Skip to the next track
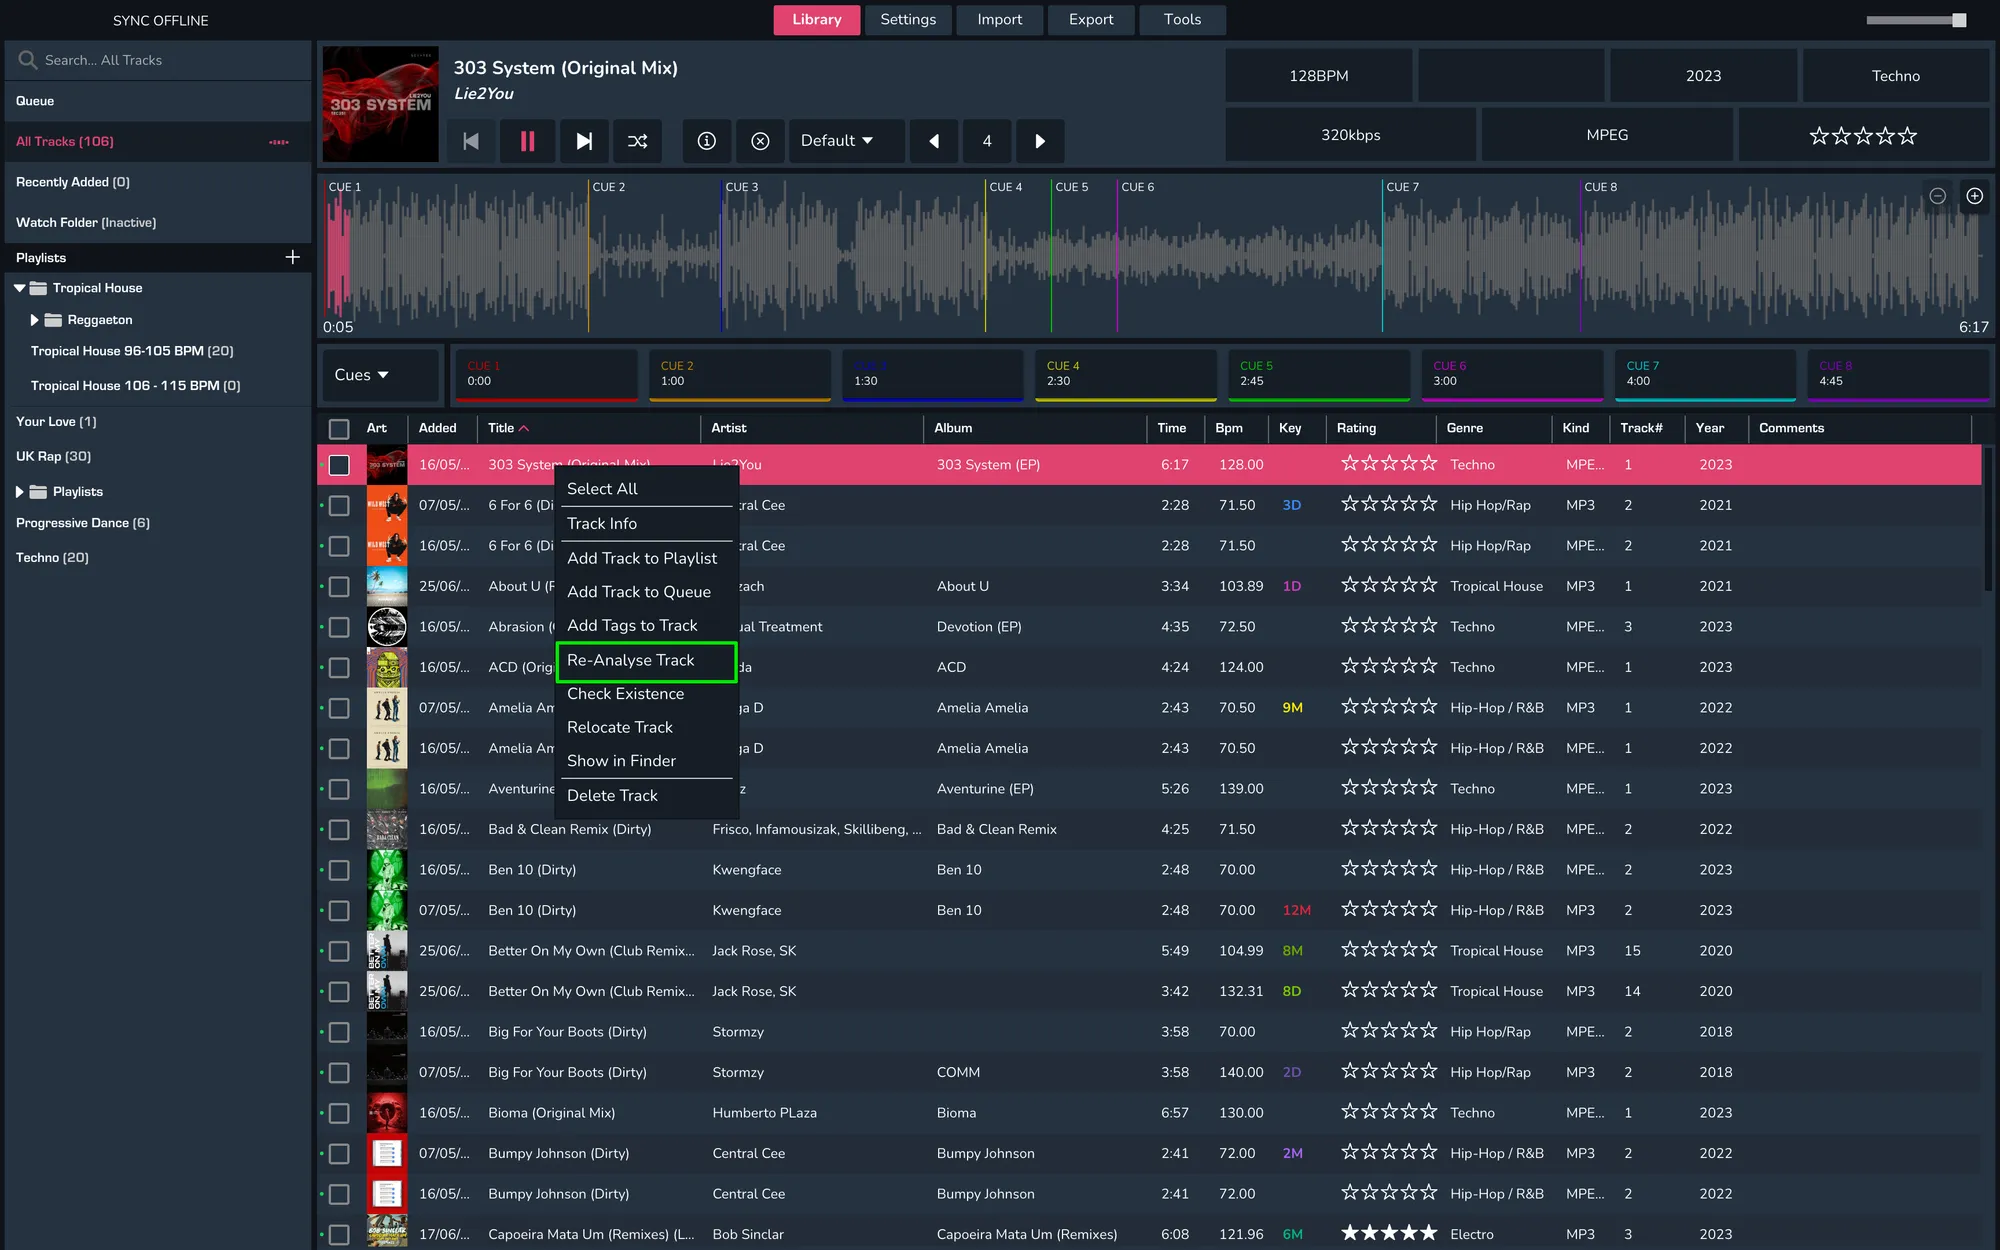This screenshot has height=1250, width=2000. tap(584, 141)
